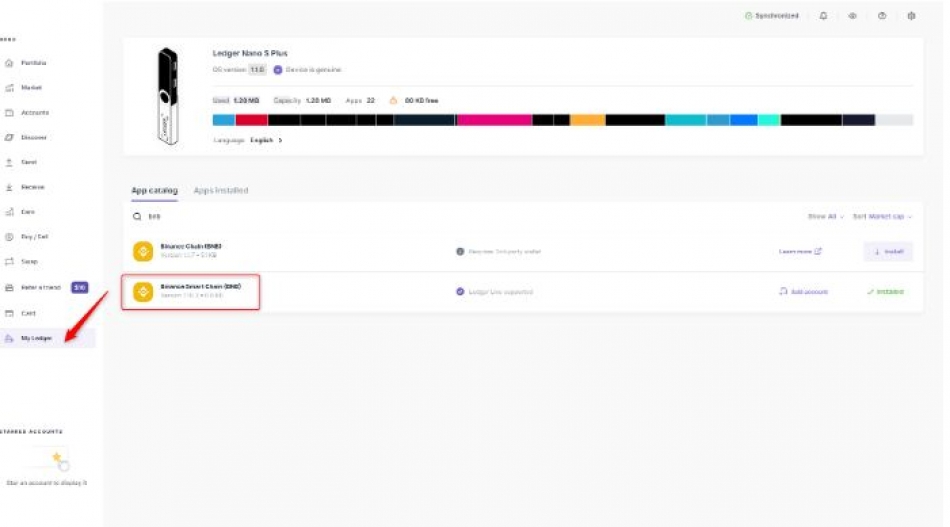
Task: Install the Binance Chain (BNB) app
Action: [888, 251]
